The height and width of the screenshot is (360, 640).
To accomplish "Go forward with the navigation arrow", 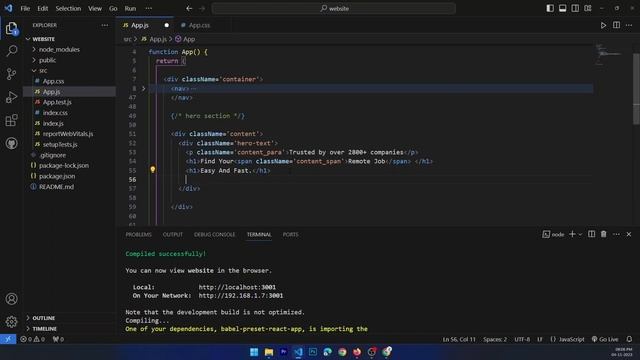I will 202,8.
